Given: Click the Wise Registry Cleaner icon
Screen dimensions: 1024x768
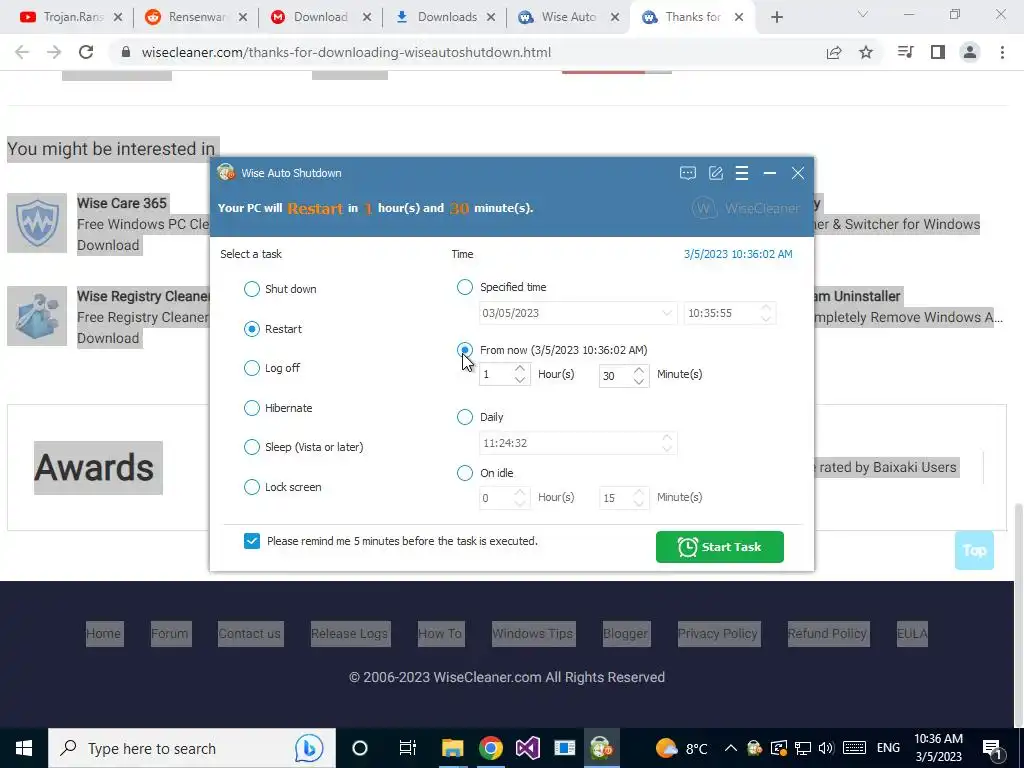Looking at the screenshot, I should coord(37,316).
